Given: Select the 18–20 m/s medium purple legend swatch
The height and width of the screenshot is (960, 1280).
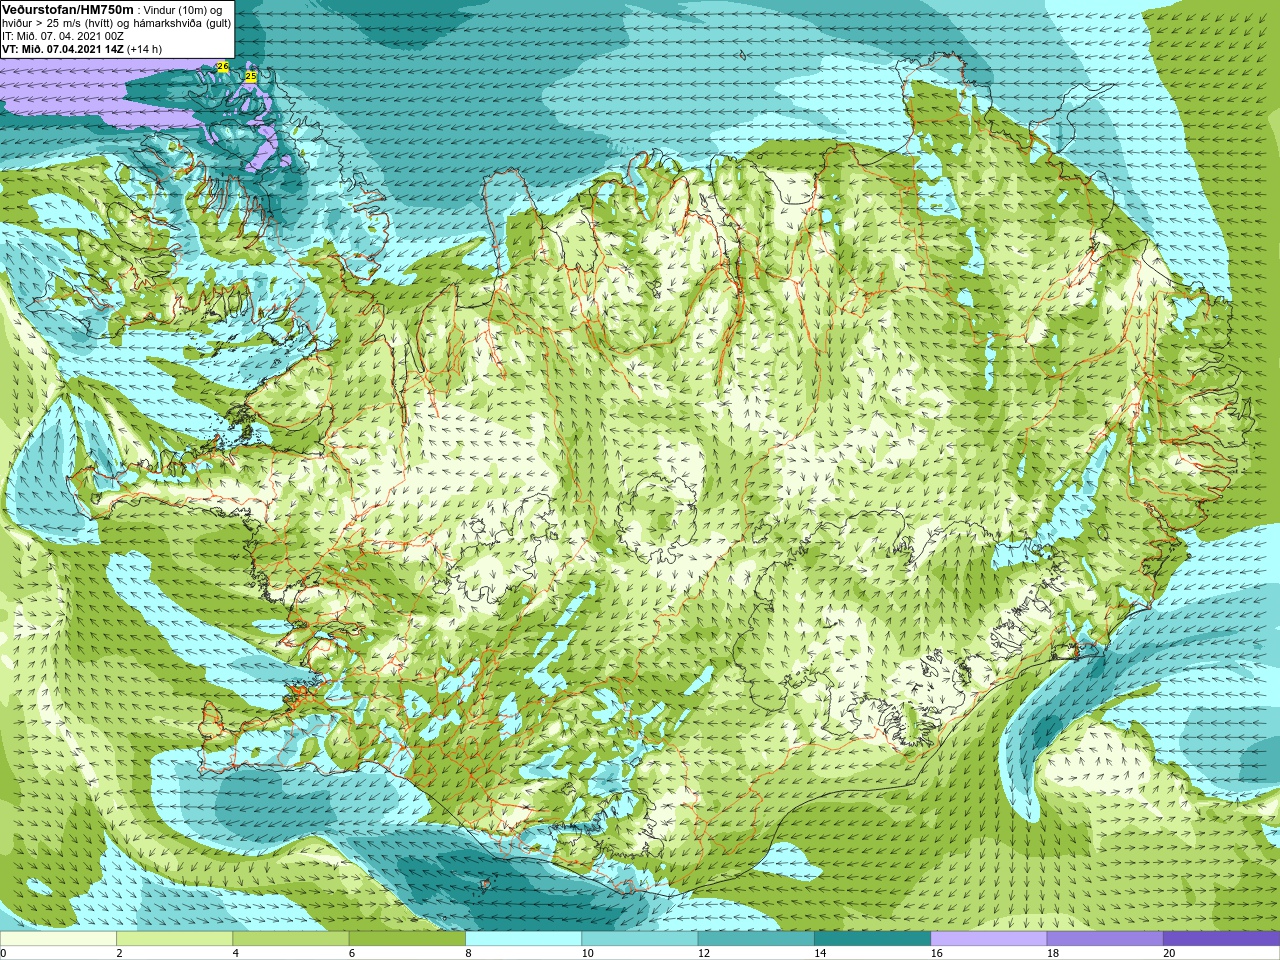Looking at the screenshot, I should (x=1105, y=939).
